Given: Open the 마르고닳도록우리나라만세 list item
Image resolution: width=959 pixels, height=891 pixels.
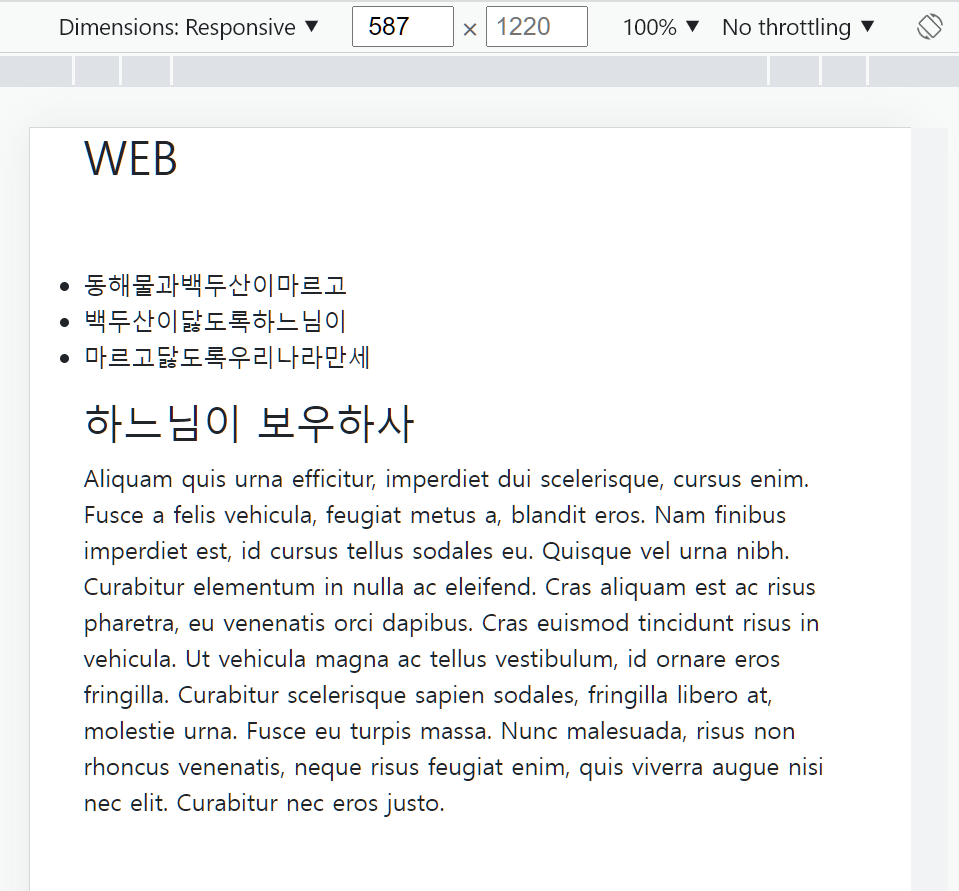Looking at the screenshot, I should (227, 358).
